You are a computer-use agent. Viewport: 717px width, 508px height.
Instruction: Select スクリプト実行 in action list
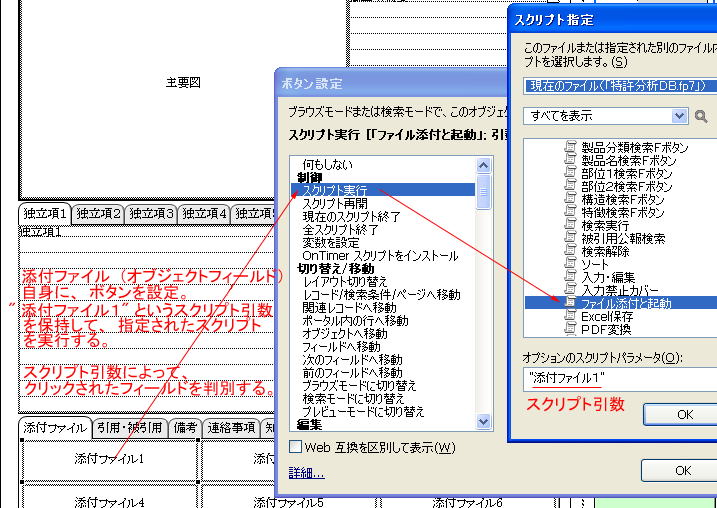tap(383, 190)
